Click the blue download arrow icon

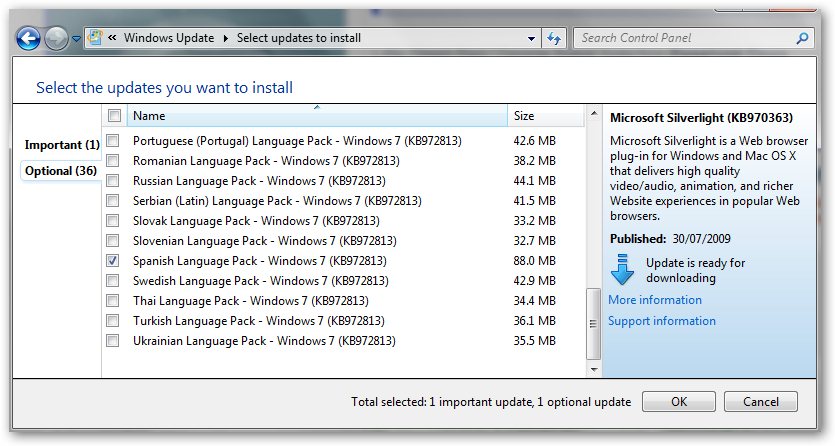pos(623,269)
